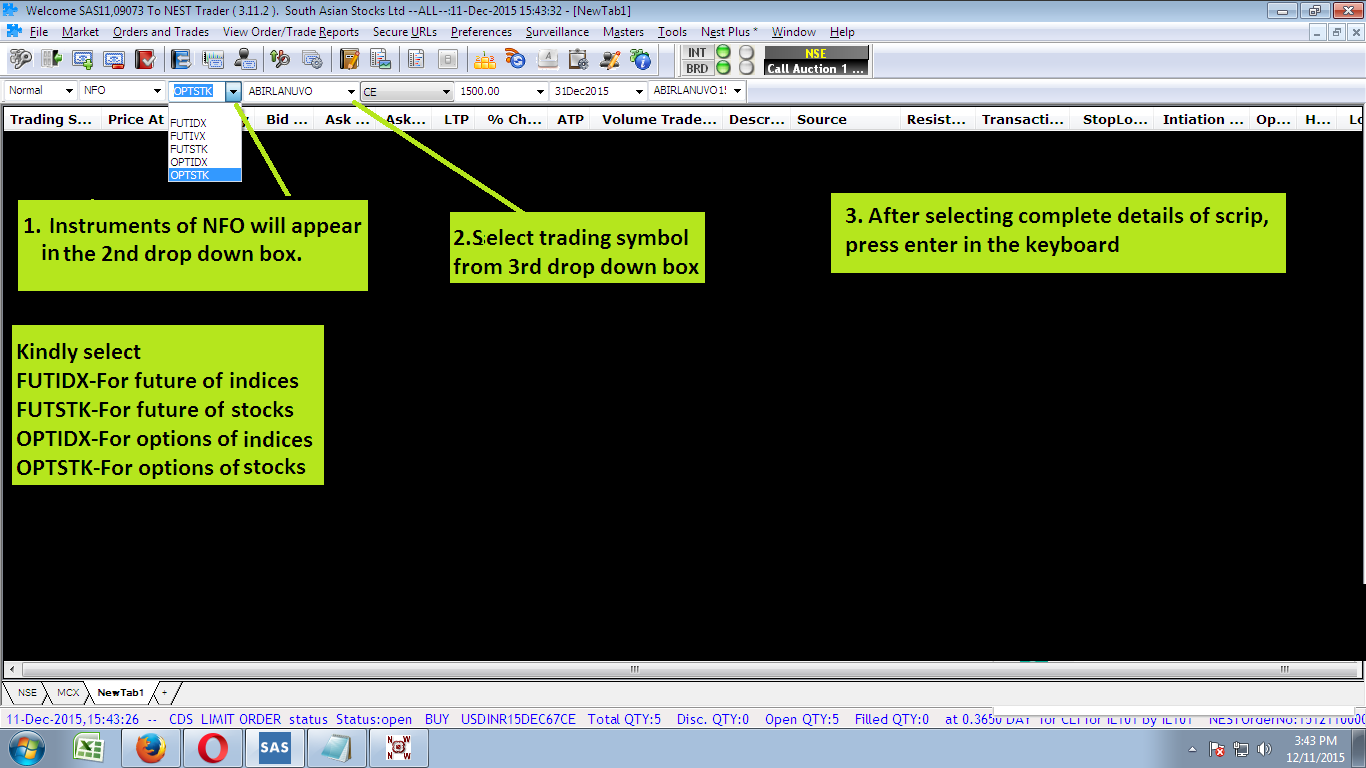The height and width of the screenshot is (768, 1366).
Task: Open the Market menu
Action: (x=80, y=32)
